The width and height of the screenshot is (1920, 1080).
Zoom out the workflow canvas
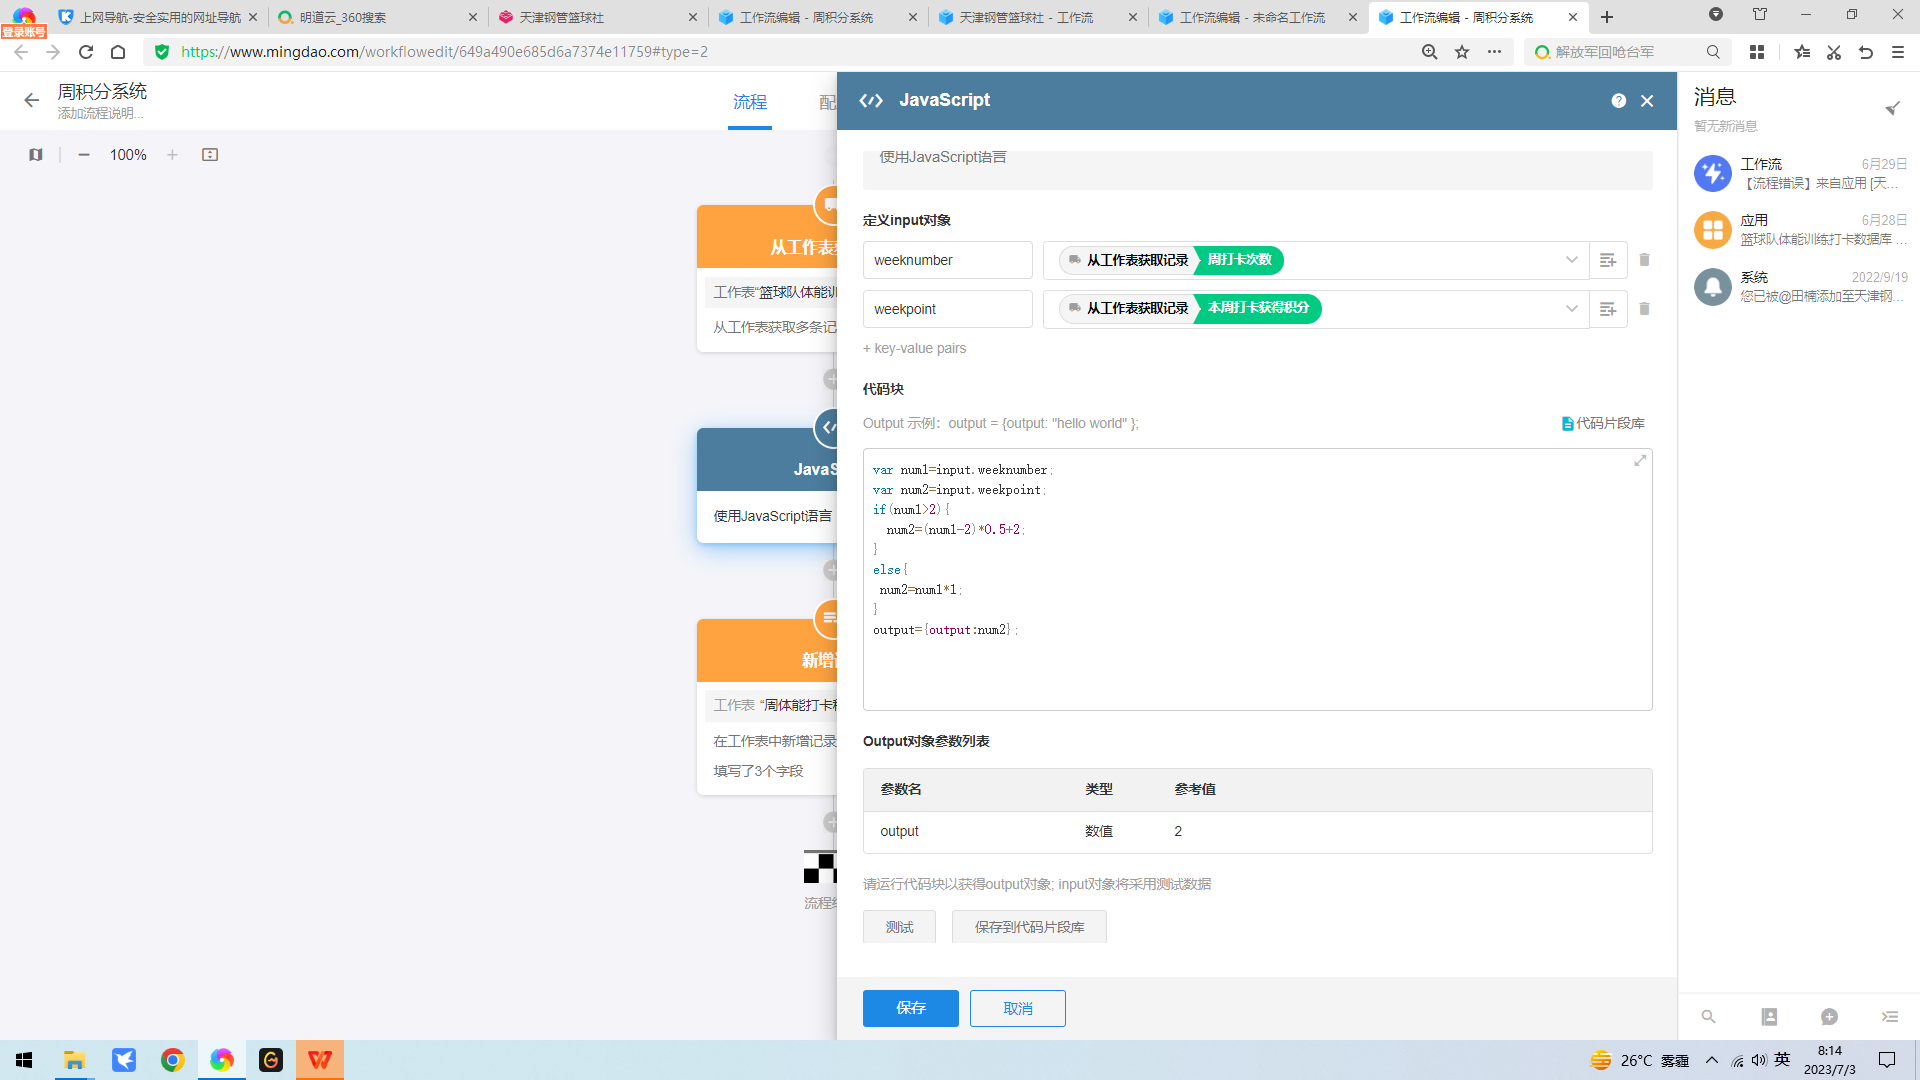84,155
